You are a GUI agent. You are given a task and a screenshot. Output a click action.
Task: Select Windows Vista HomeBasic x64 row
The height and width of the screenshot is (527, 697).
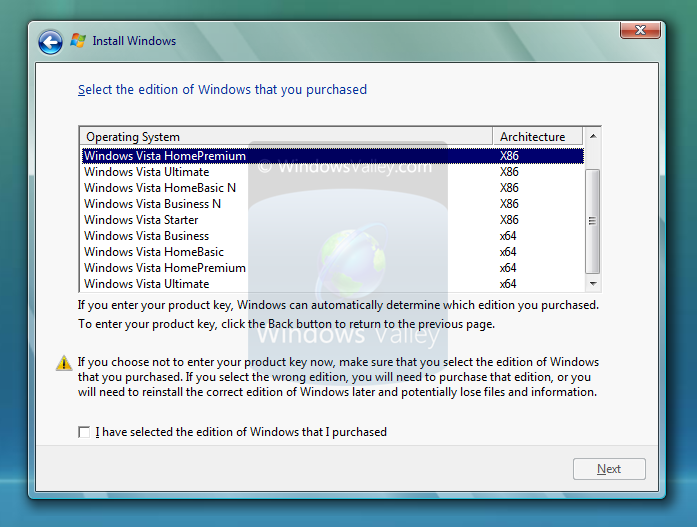coord(332,252)
